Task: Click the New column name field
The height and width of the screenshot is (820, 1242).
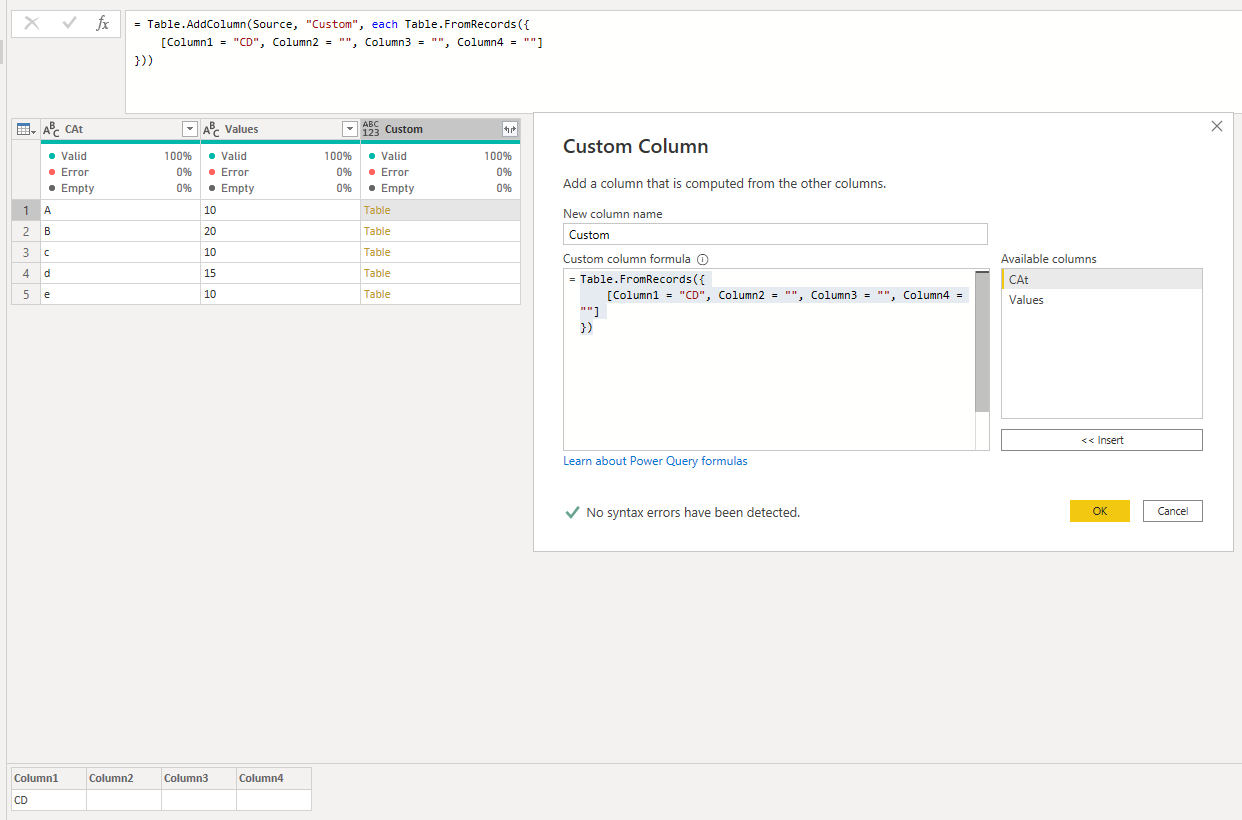Action: tap(775, 234)
